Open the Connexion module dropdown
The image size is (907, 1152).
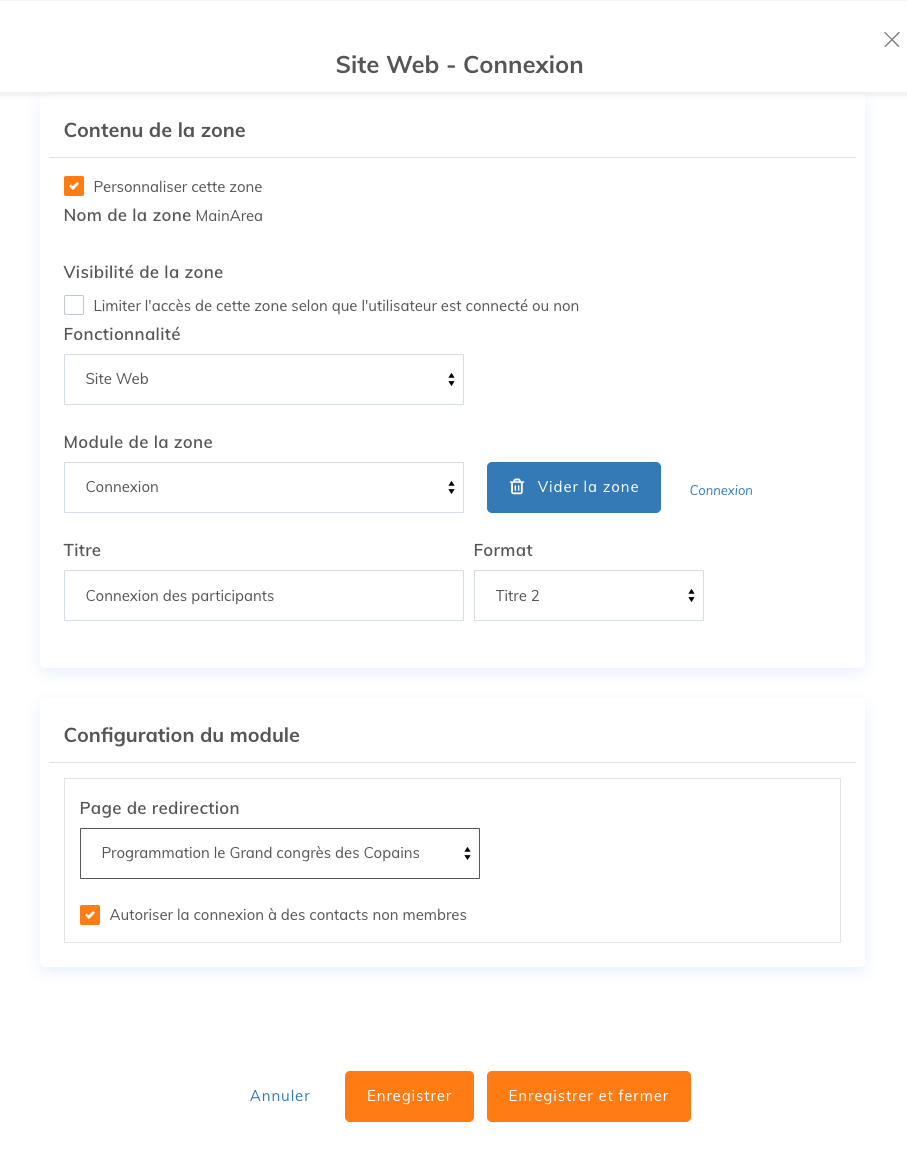(264, 488)
